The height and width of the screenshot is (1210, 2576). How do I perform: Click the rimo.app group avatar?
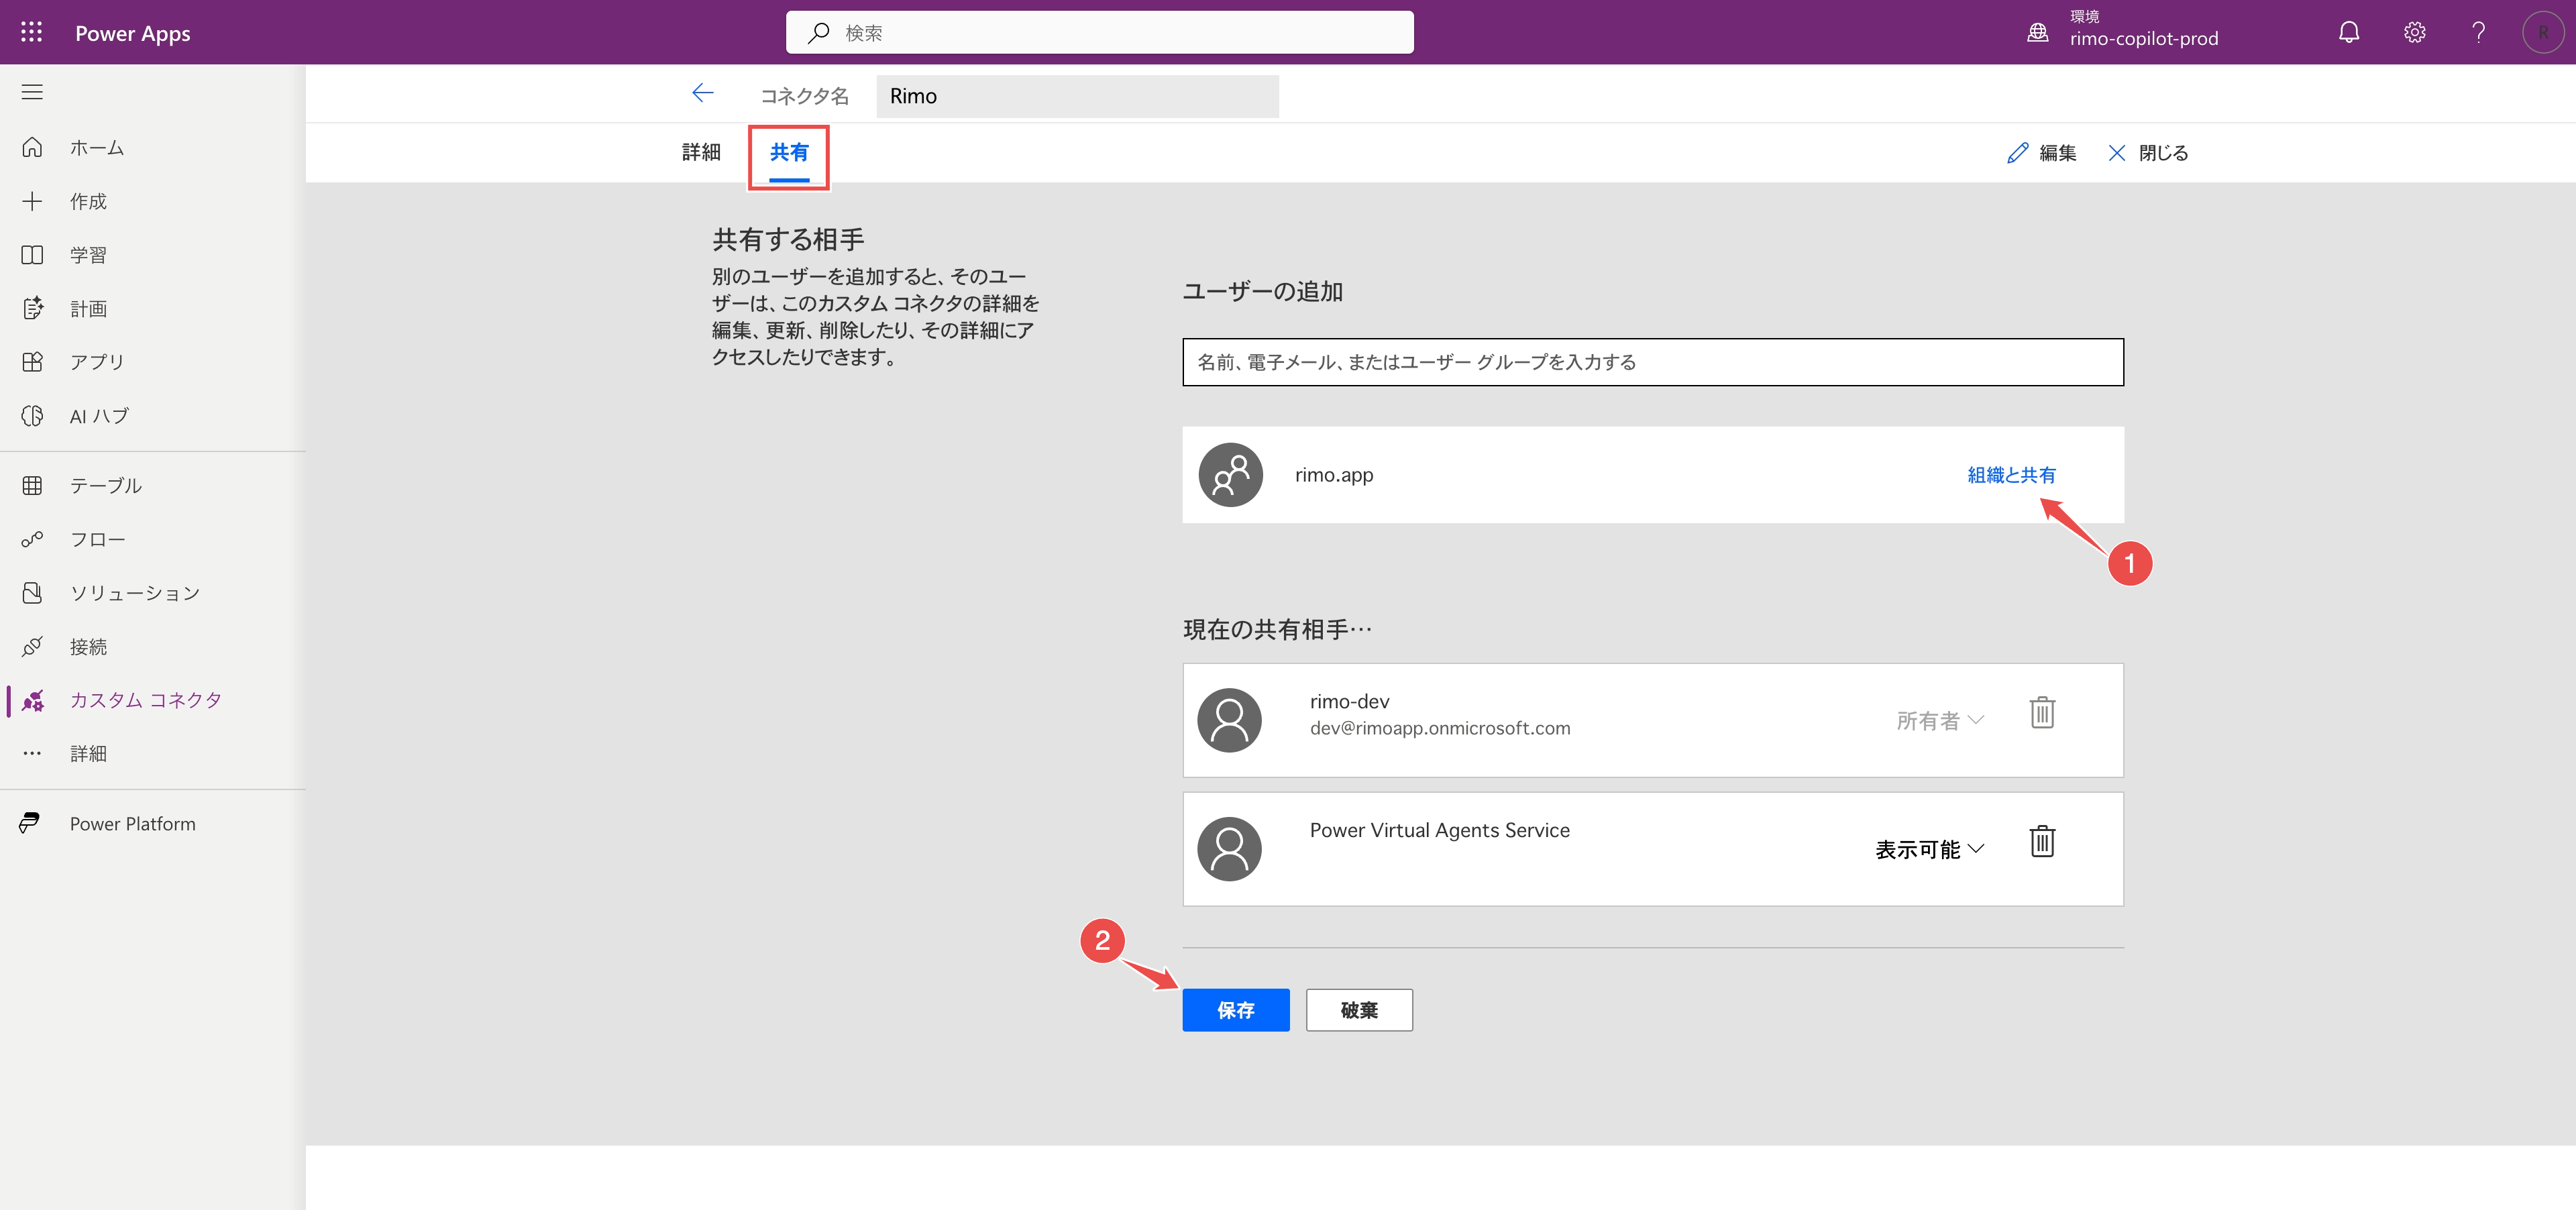point(1230,475)
